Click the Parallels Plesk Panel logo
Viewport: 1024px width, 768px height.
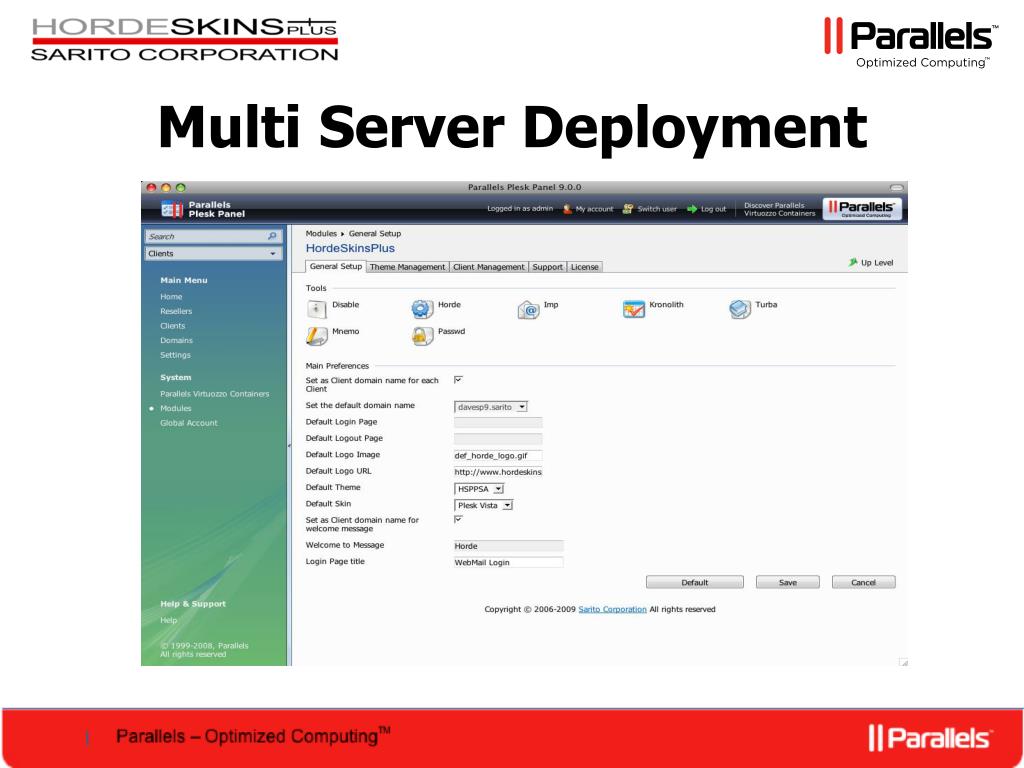coord(204,209)
